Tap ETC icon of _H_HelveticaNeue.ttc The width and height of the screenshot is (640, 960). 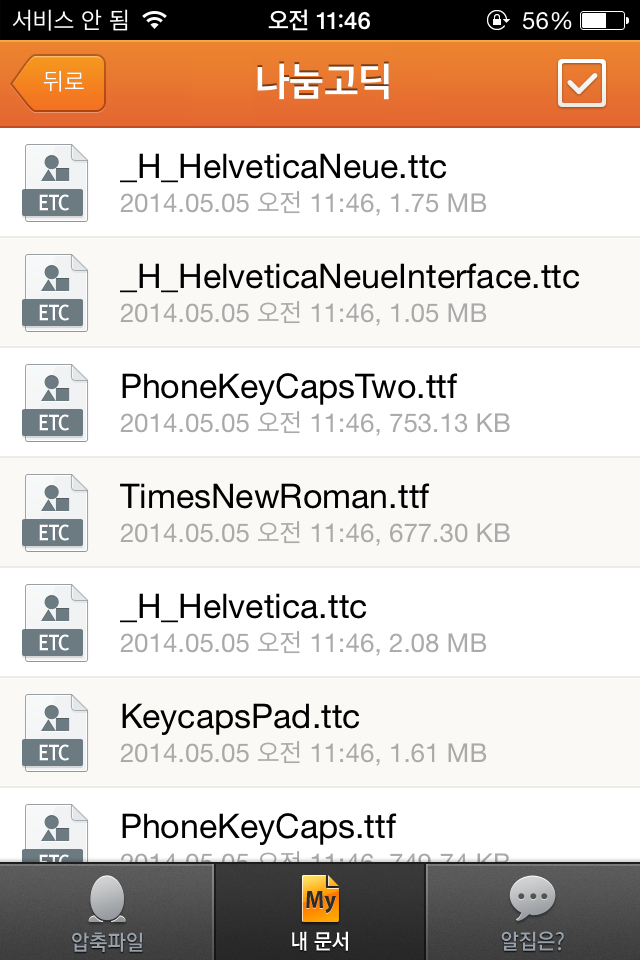55,183
